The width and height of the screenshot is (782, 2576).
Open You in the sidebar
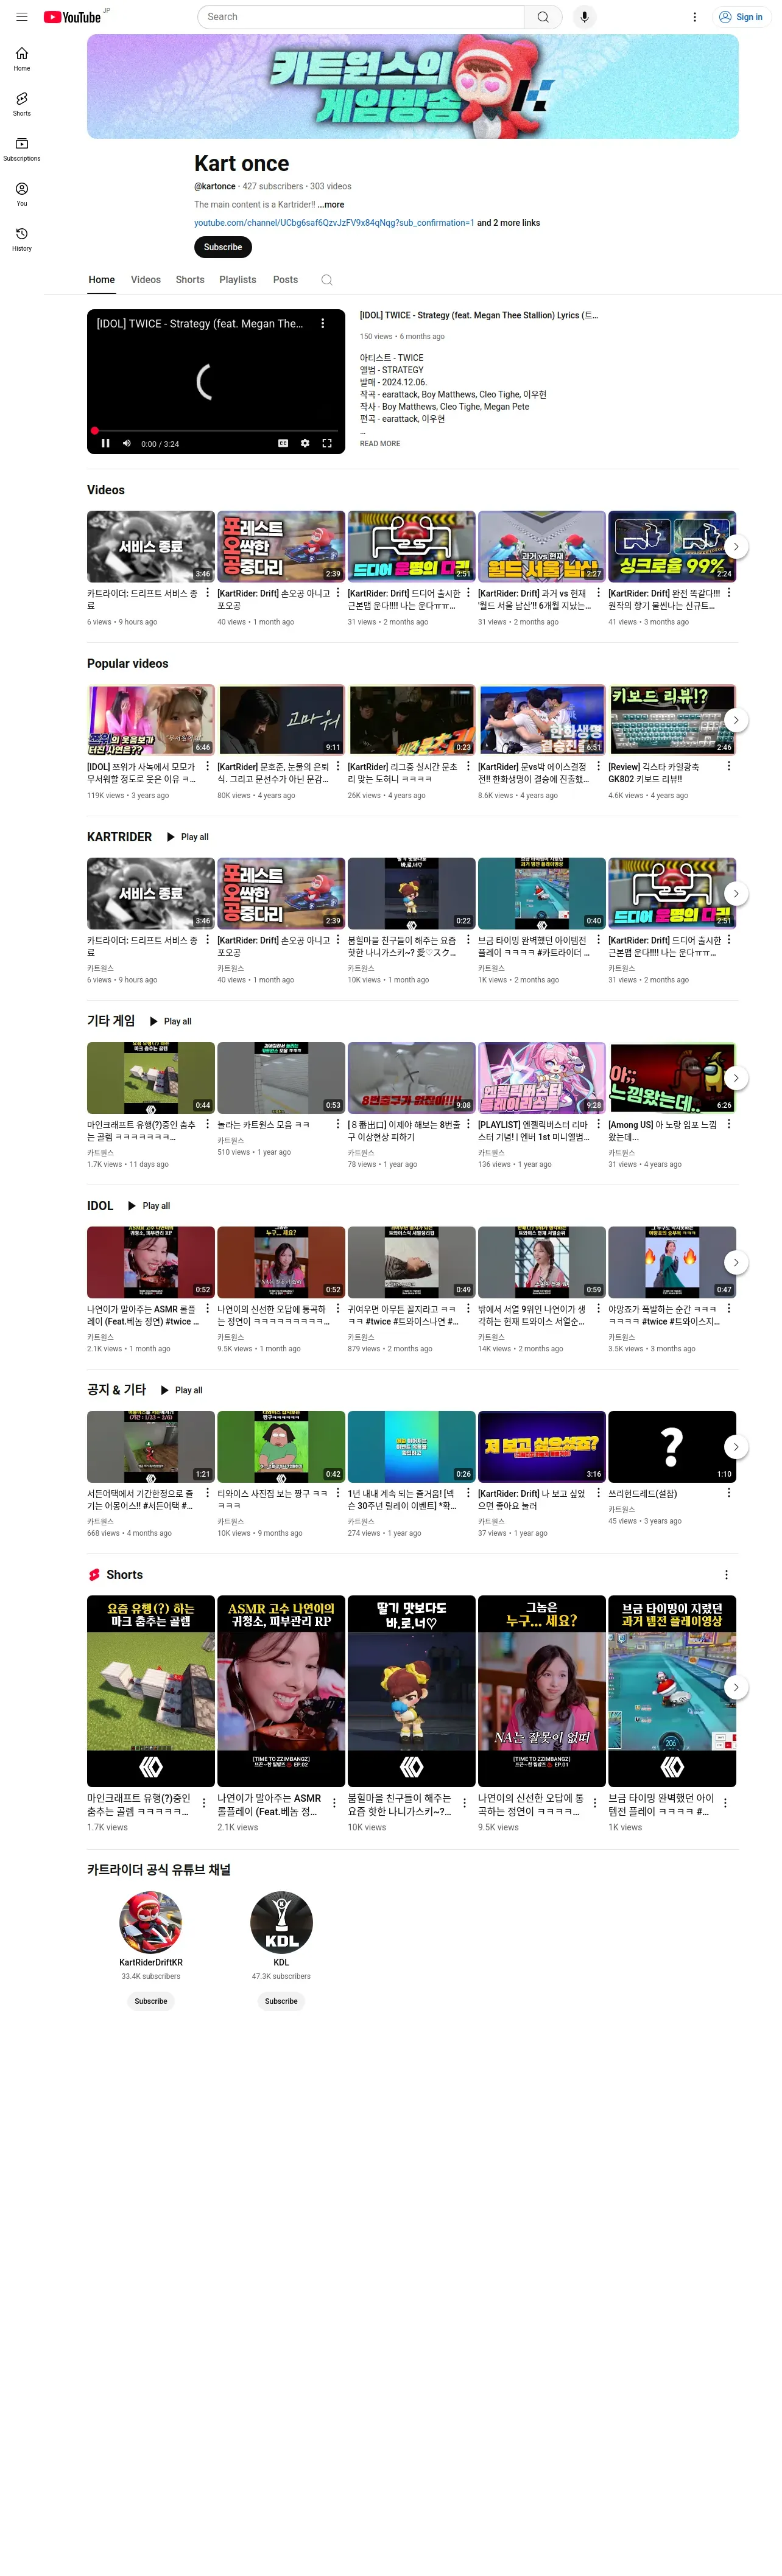tap(22, 194)
